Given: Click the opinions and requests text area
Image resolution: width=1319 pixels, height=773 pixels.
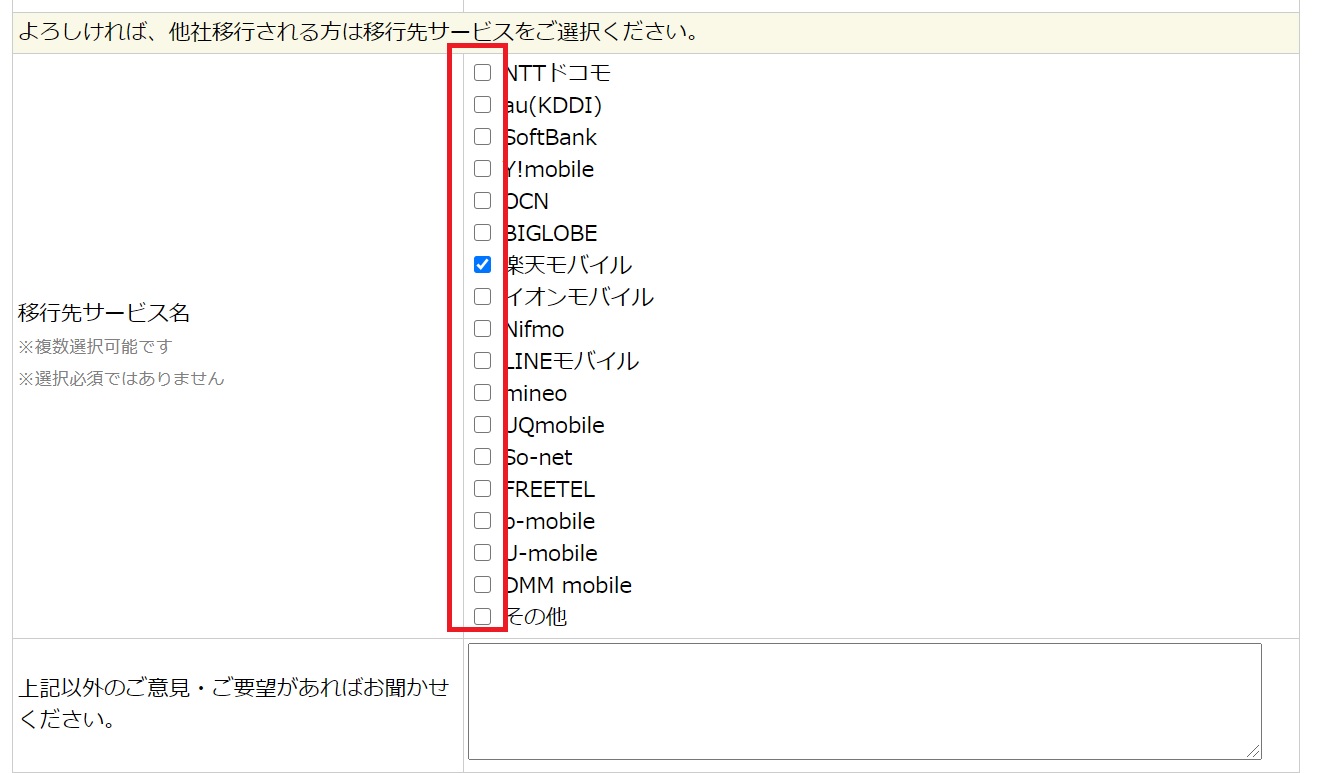Looking at the screenshot, I should click(x=865, y=701).
